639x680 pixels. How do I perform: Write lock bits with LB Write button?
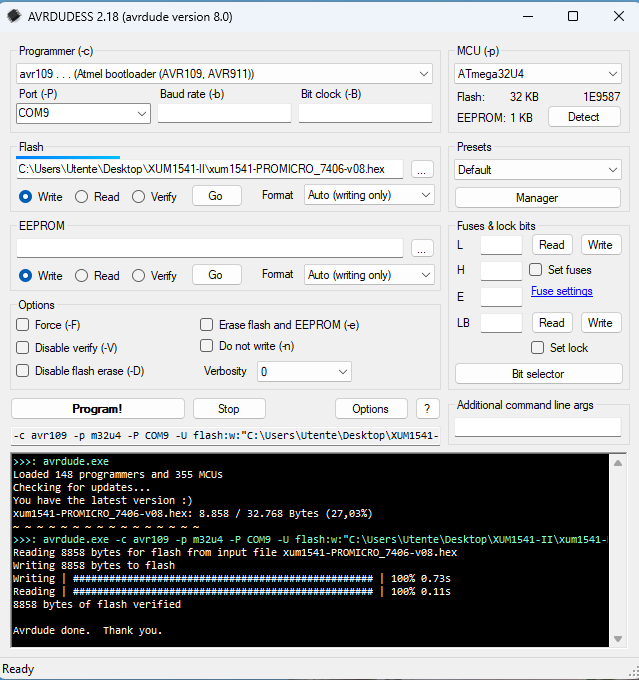click(x=601, y=323)
